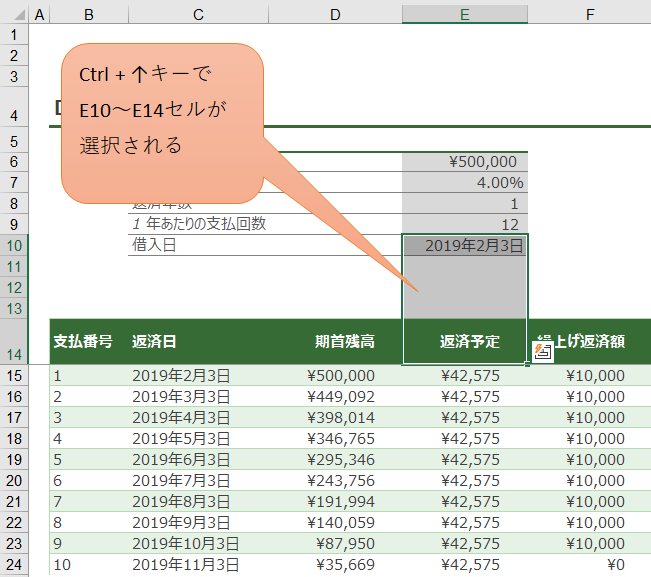651x577 pixels.
Task: Click the 2019年6月3日 date cell
Action: coord(198,460)
